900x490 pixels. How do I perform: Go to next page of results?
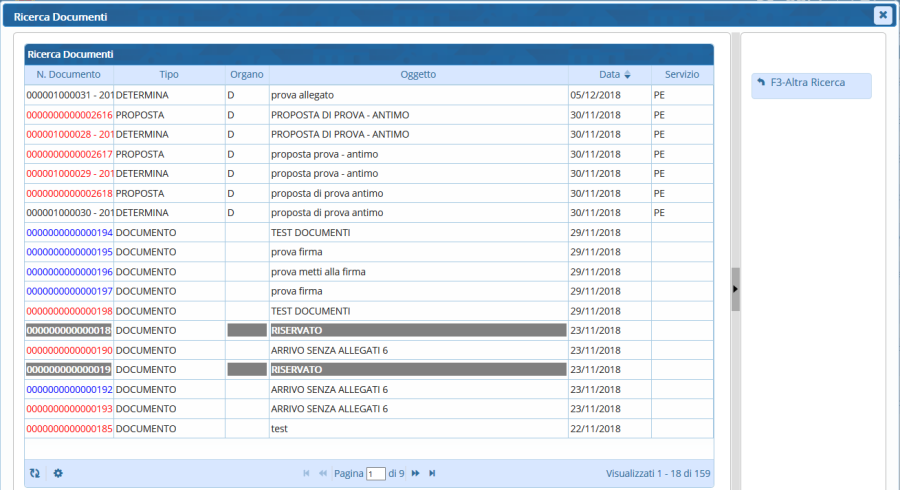[x=415, y=473]
